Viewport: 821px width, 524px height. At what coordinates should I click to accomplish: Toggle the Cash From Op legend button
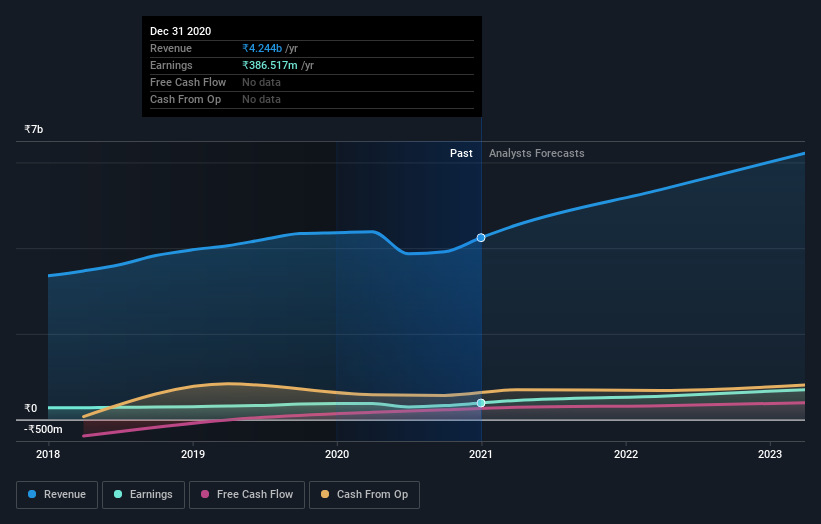coord(364,495)
